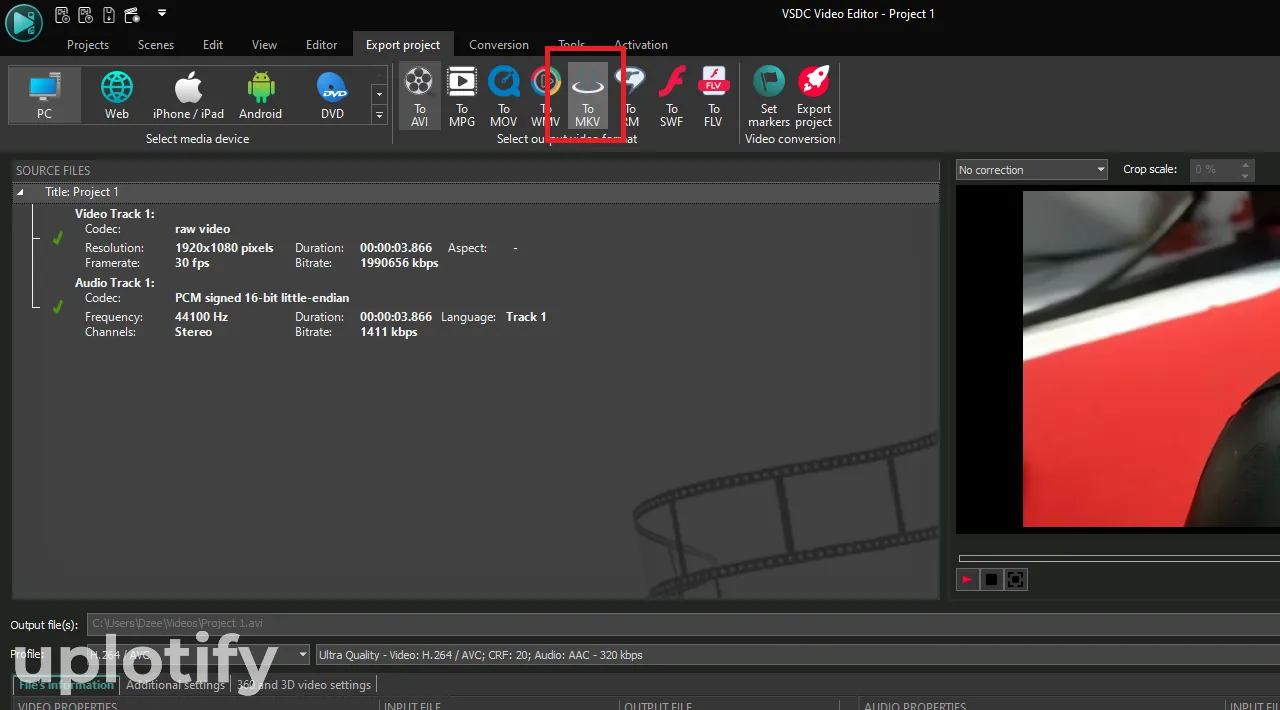Viewport: 1280px width, 710px height.
Task: Open the Activation ribbon tab
Action: [641, 45]
